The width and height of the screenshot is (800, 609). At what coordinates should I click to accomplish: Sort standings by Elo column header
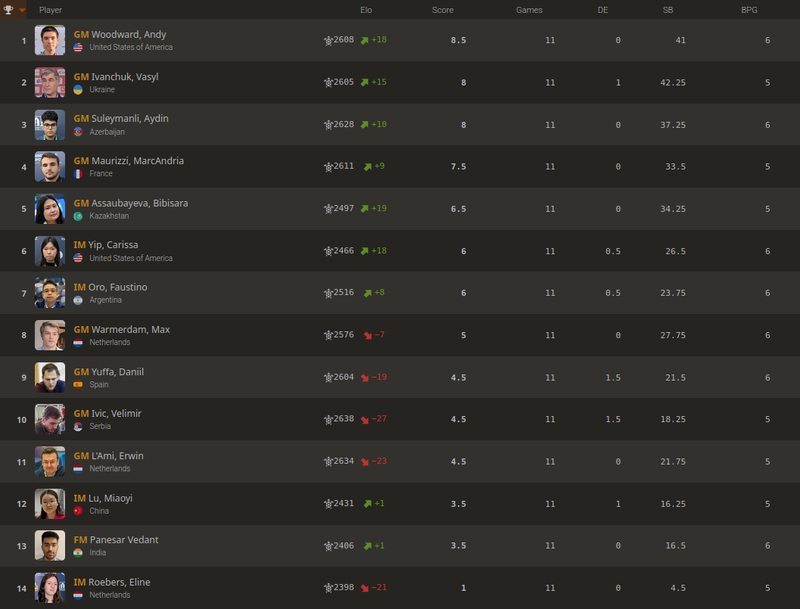pyautogui.click(x=366, y=10)
